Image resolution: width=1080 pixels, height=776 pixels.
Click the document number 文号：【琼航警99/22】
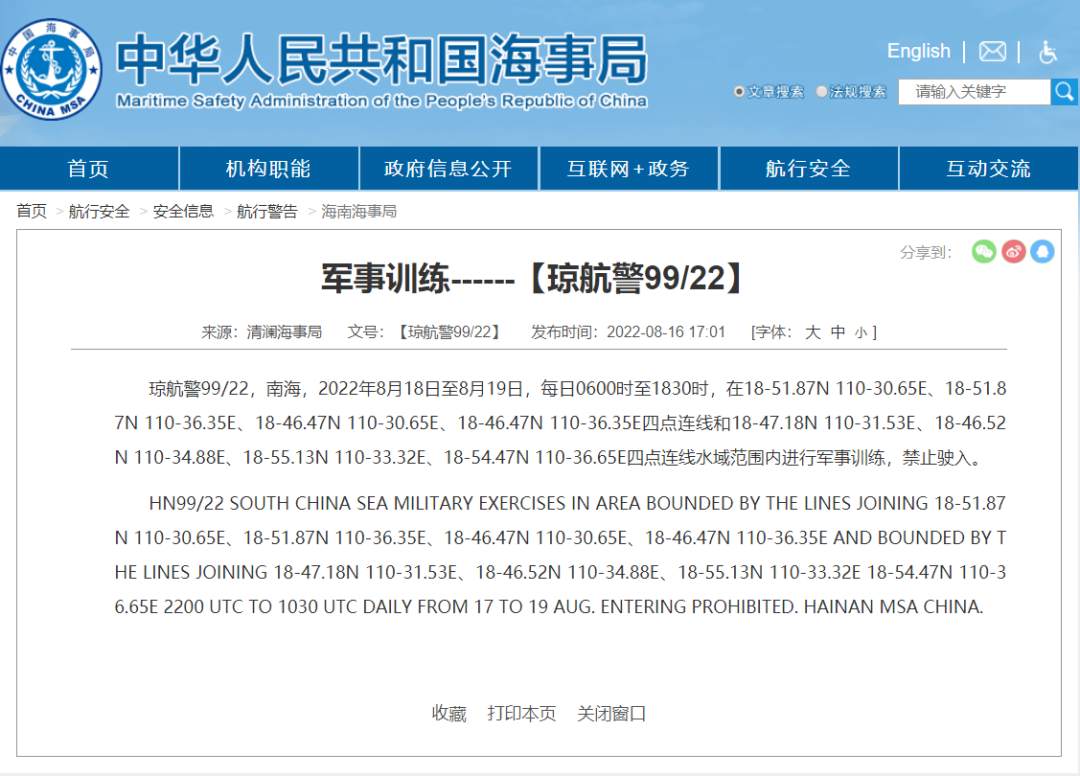tap(424, 332)
